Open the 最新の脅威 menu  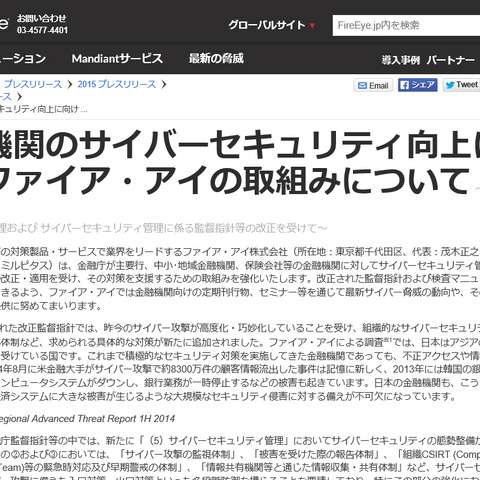[x=216, y=58]
